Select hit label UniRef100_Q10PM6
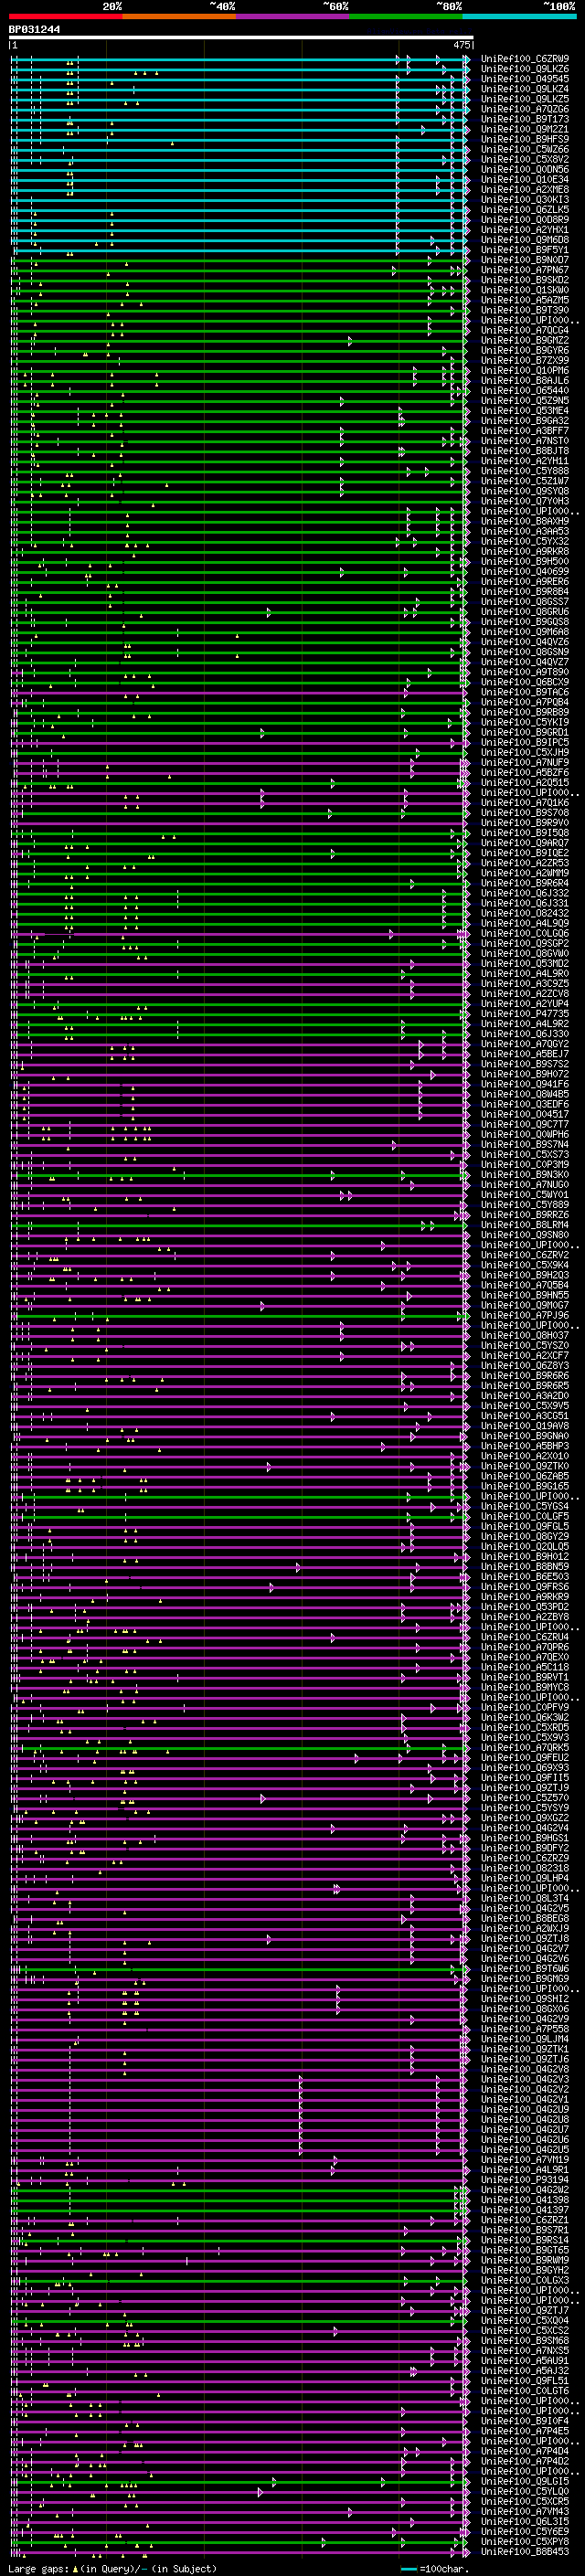This screenshot has height=2576, width=585. (x=525, y=370)
